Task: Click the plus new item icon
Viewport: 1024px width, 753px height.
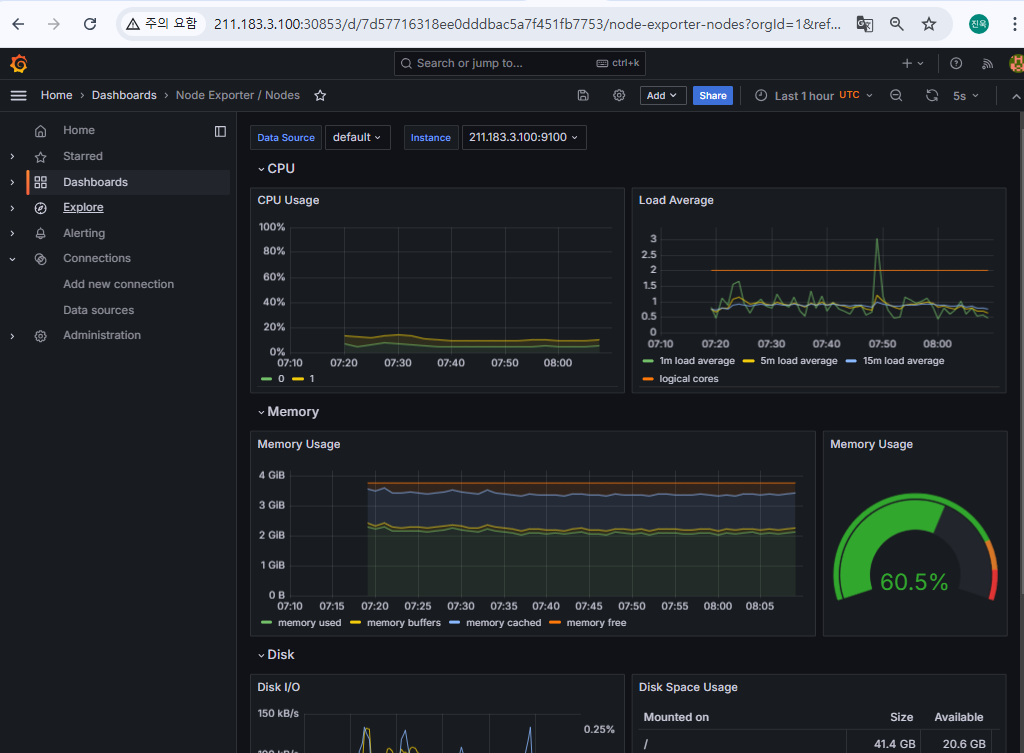Action: [906, 63]
